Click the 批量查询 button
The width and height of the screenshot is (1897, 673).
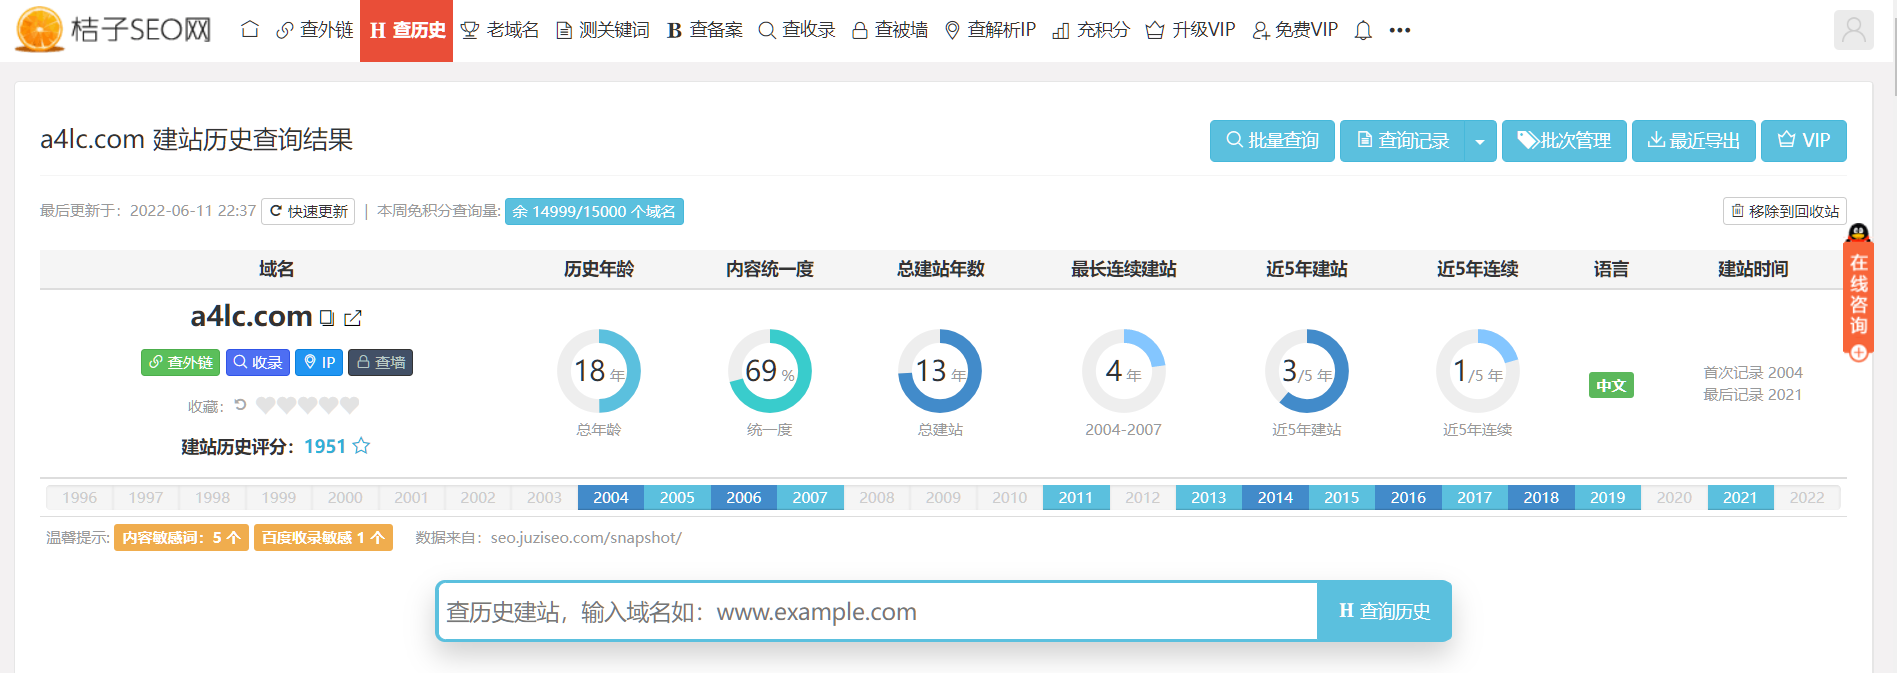click(x=1272, y=141)
